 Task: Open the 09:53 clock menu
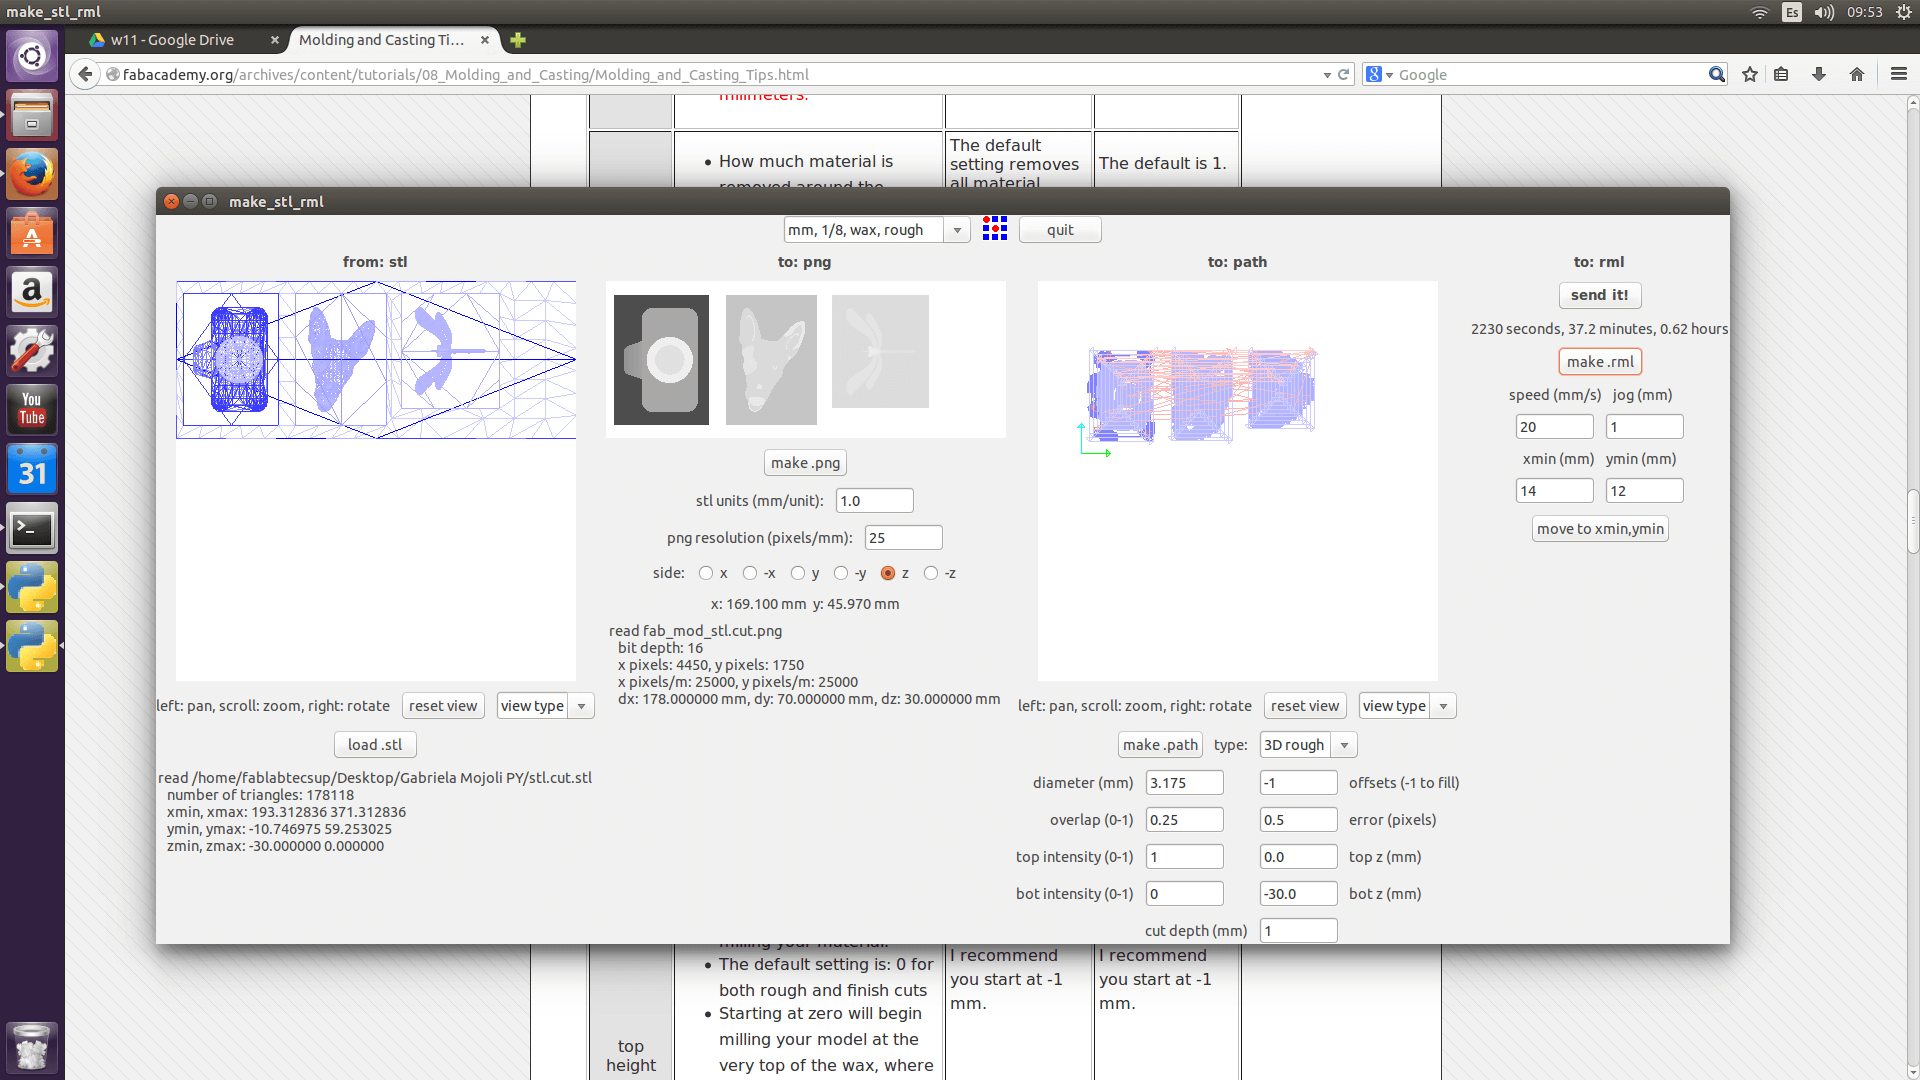click(x=1864, y=12)
